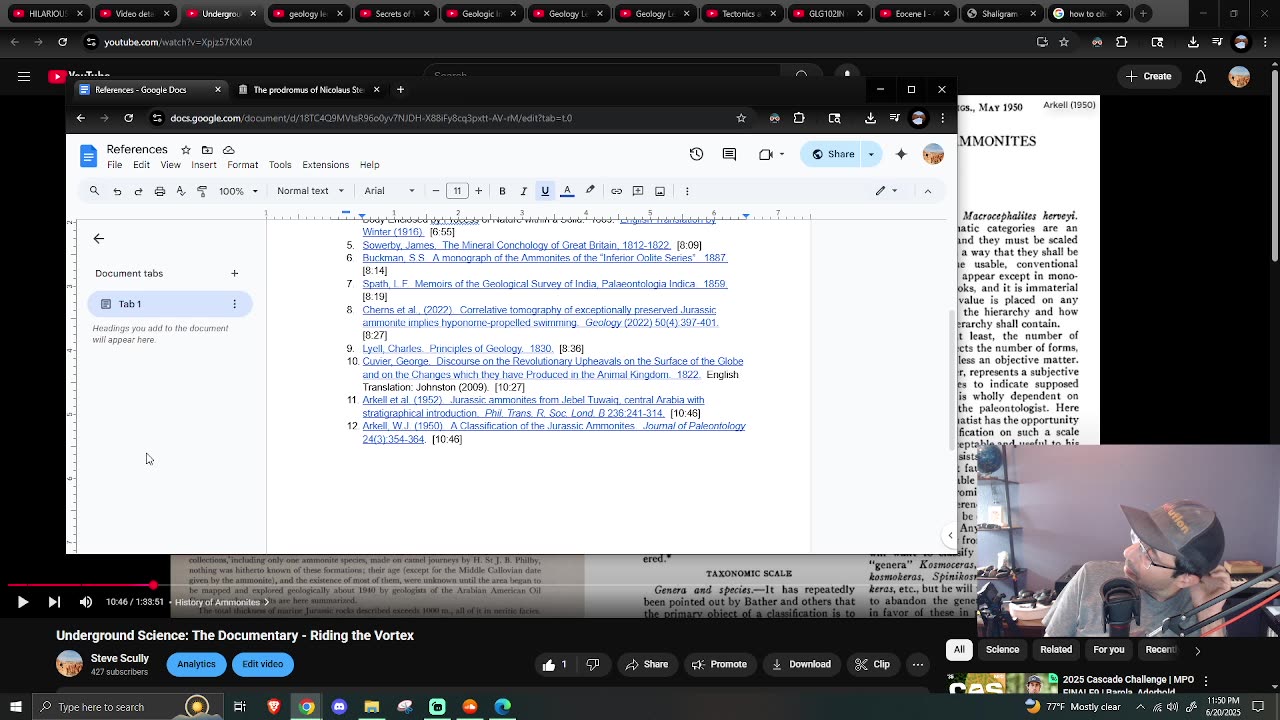Switch to The prodromus of Nicolaus tab

[x=308, y=90]
